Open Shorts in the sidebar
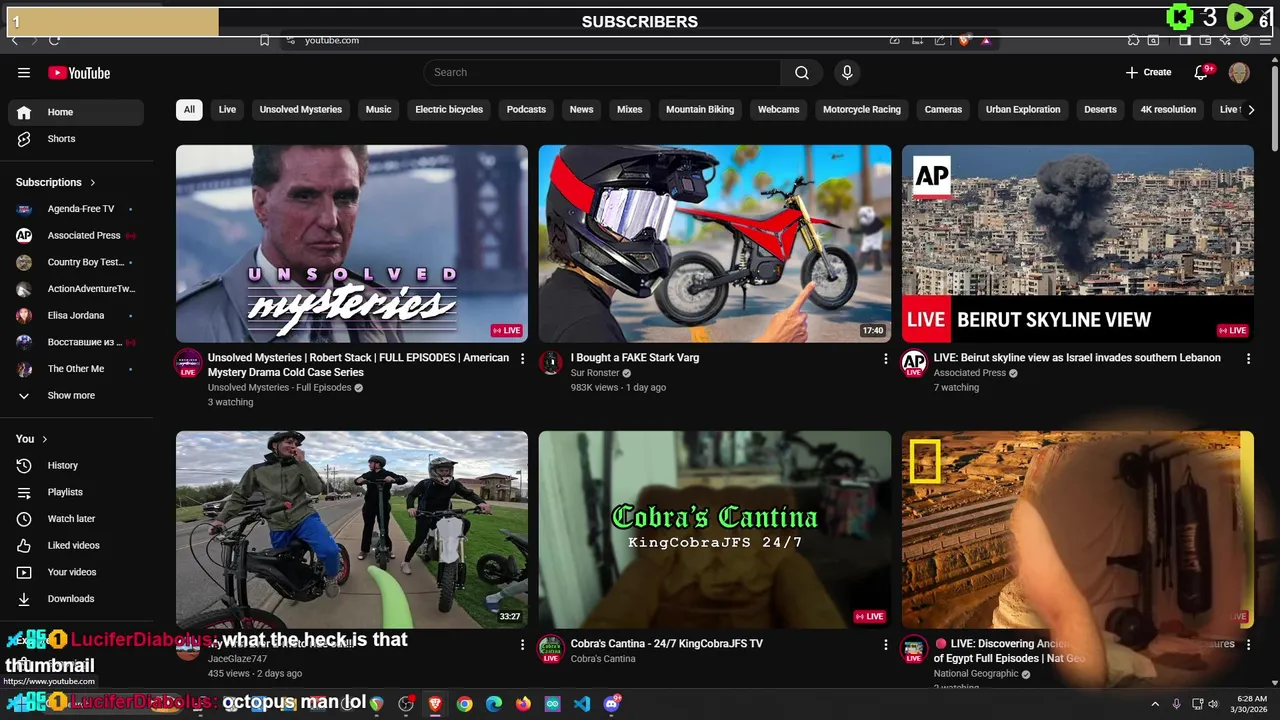 [x=76, y=139]
